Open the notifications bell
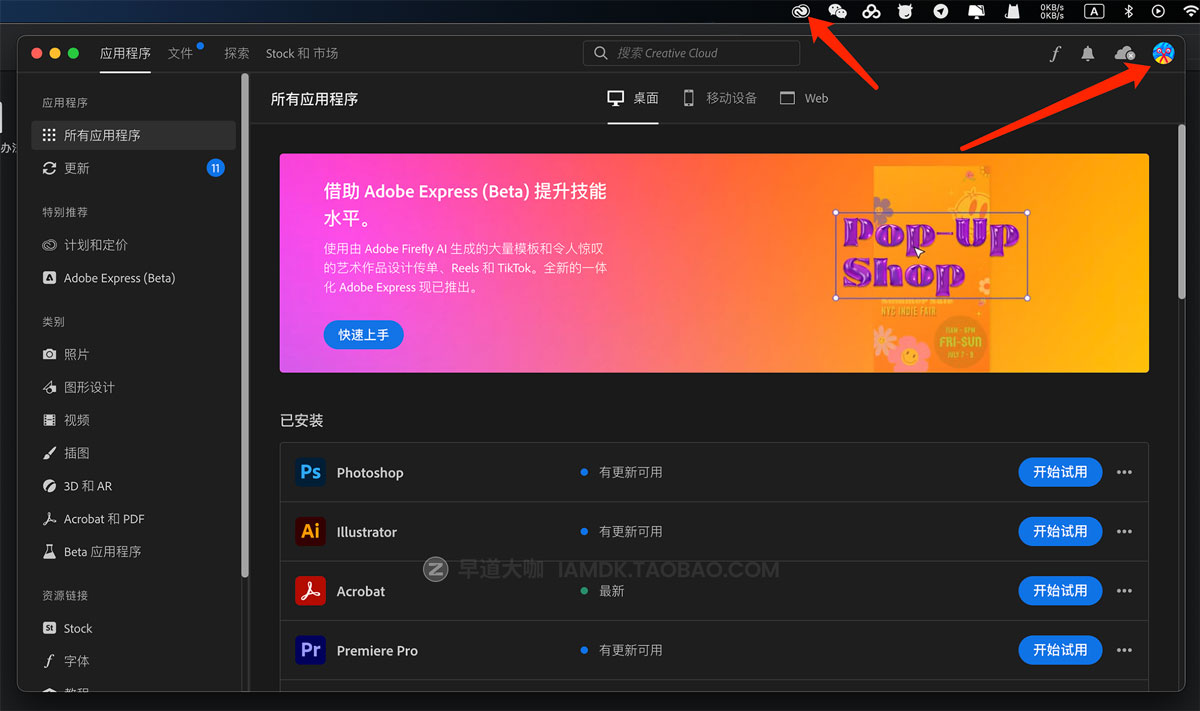This screenshot has width=1200, height=711. (x=1088, y=54)
